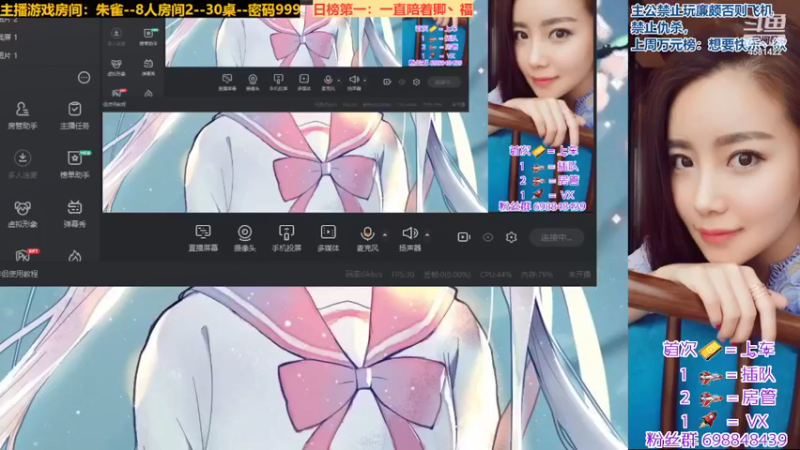The height and width of the screenshot is (450, 800).
Task: Click the record video icon in main toolbar
Action: coord(464,237)
